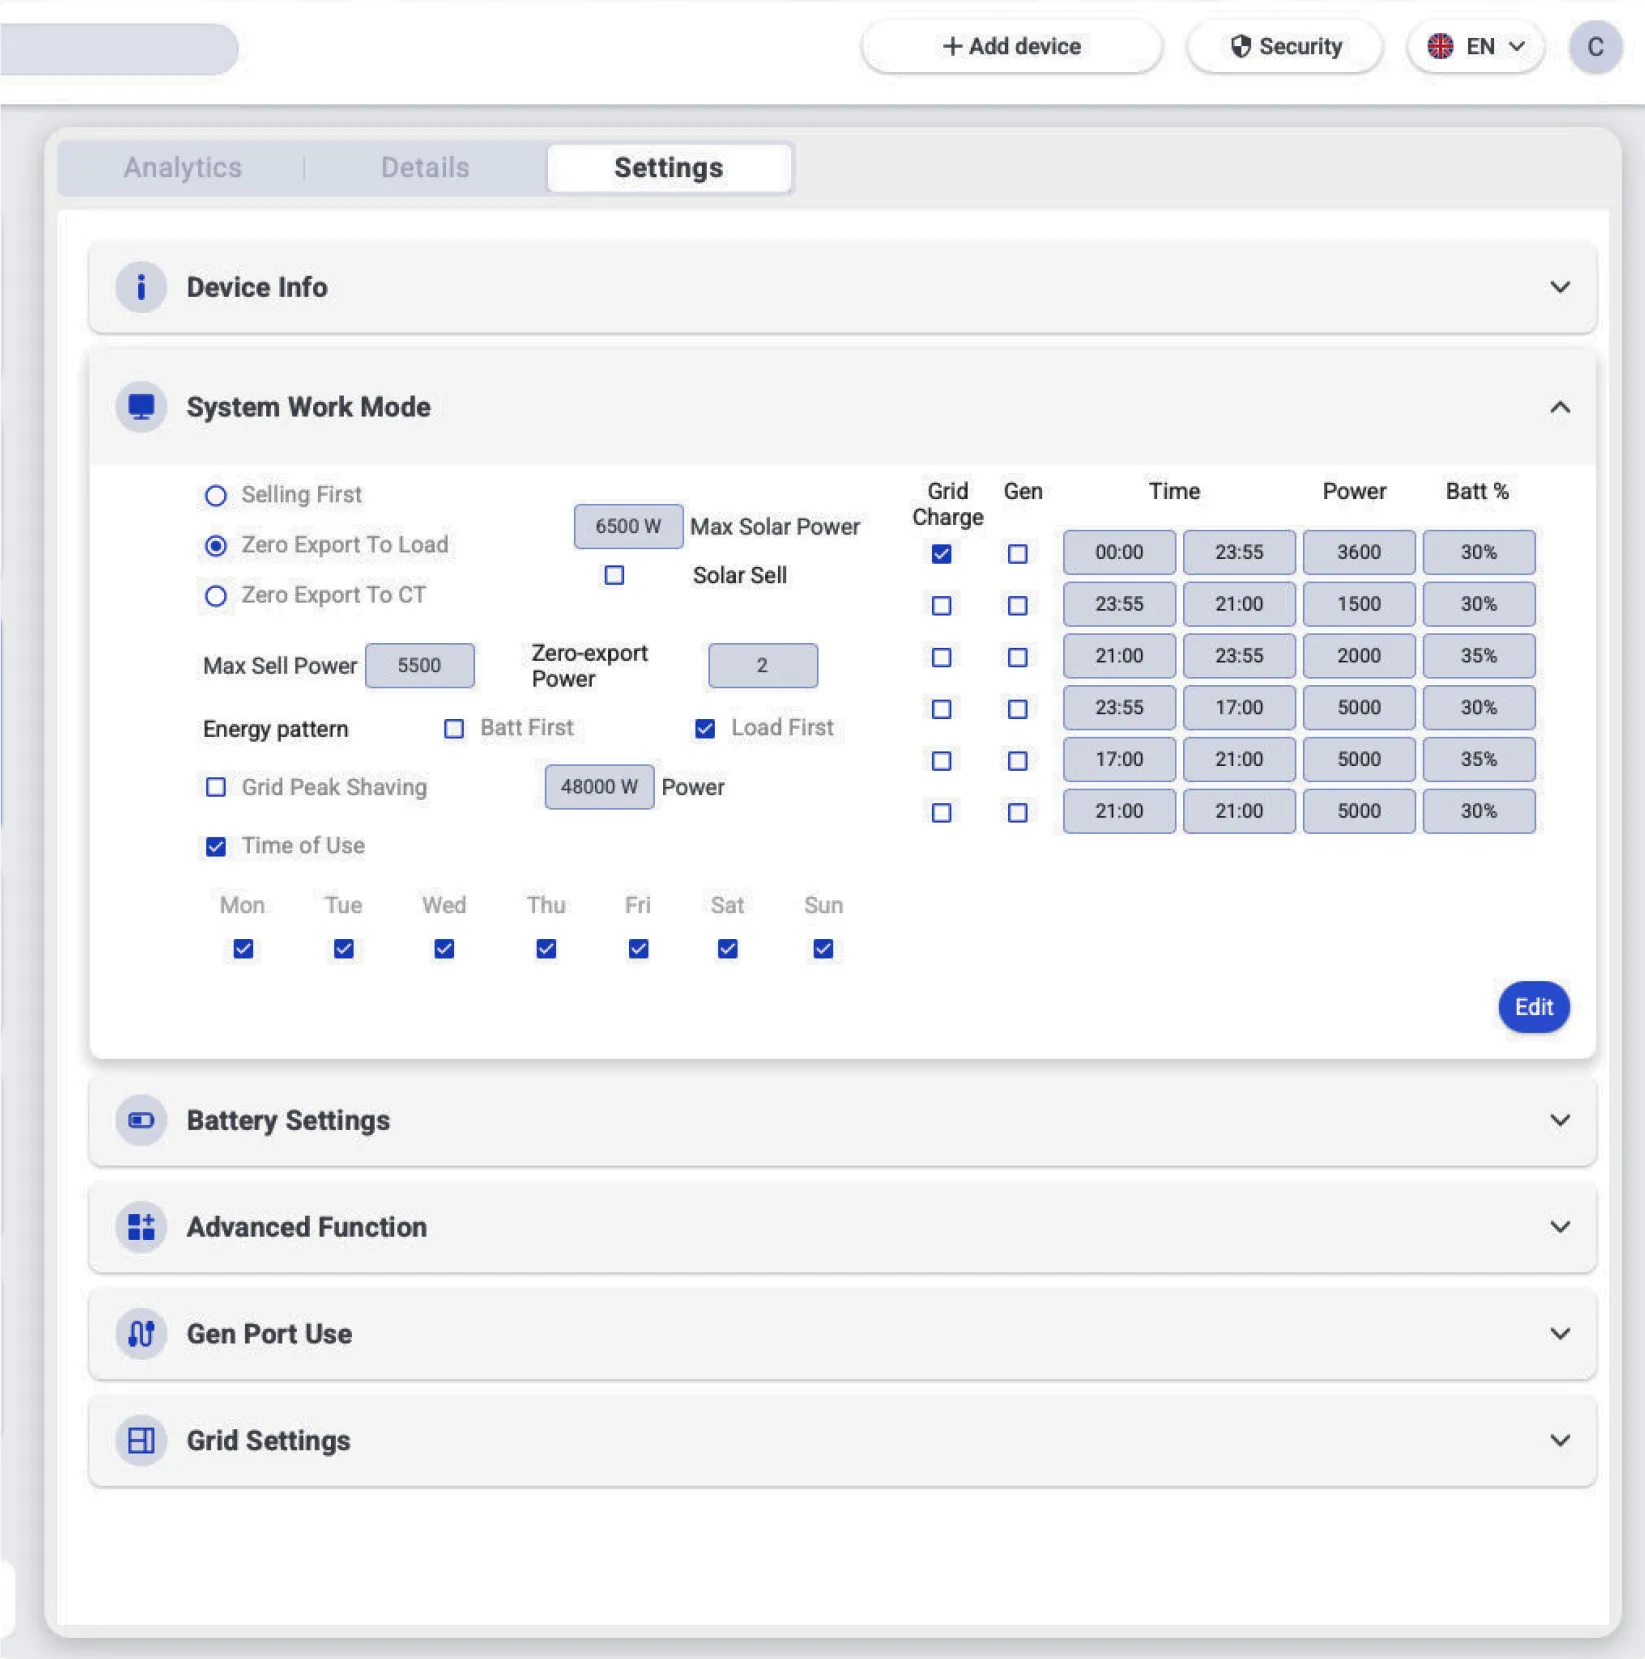Open the user avatar labeled C
The width and height of the screenshot is (1645, 1659).
[x=1595, y=47]
